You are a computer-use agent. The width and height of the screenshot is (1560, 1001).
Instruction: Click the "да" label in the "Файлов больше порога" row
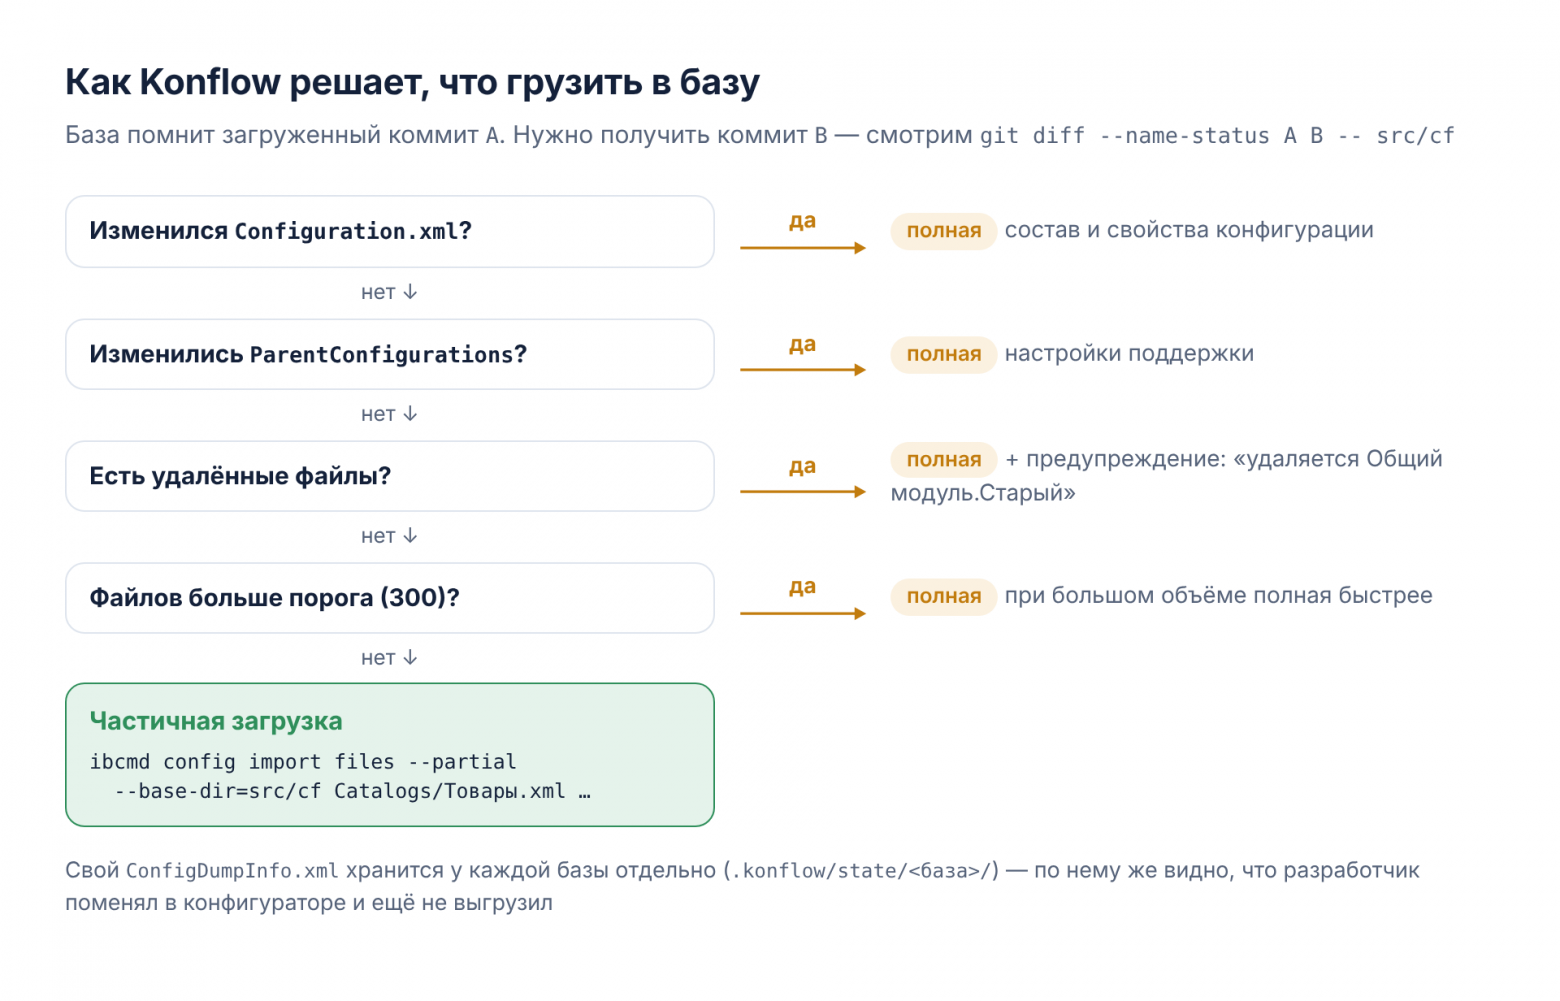[x=802, y=587]
